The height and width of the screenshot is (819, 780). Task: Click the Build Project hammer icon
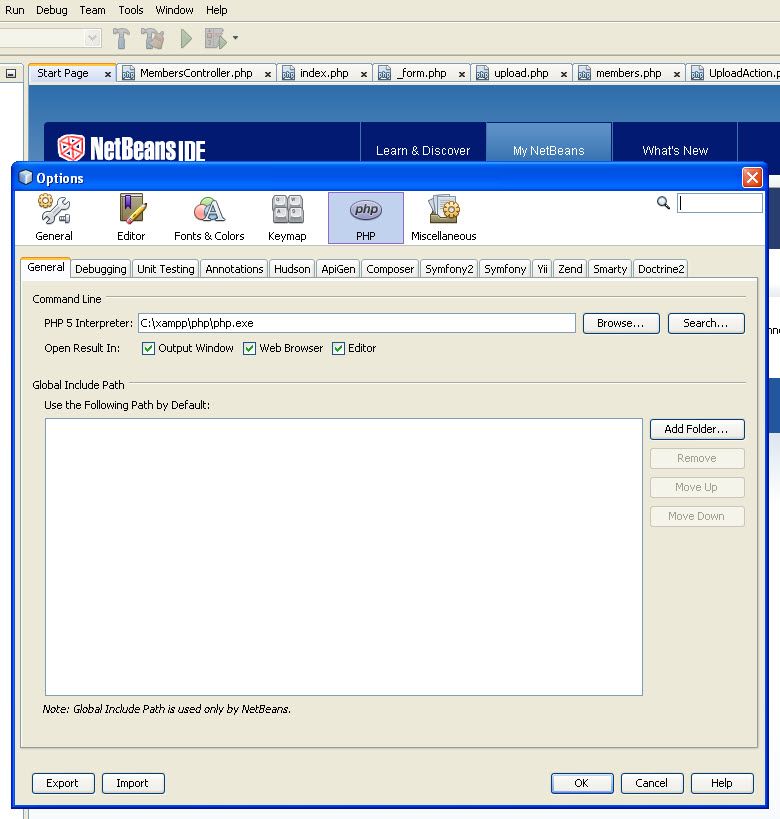click(121, 38)
